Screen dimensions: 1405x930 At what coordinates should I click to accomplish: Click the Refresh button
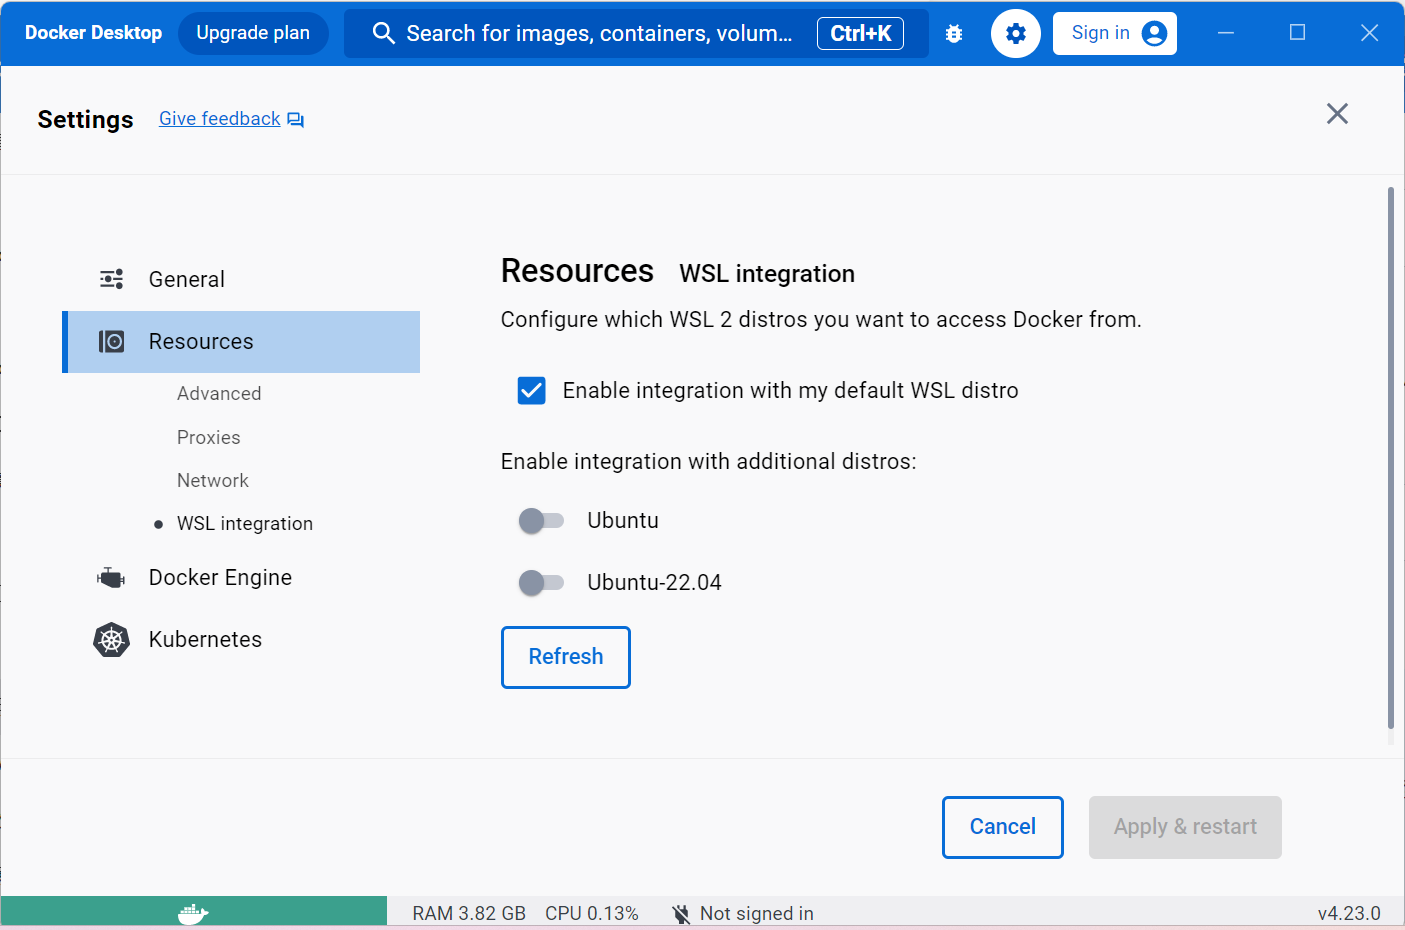(x=566, y=657)
